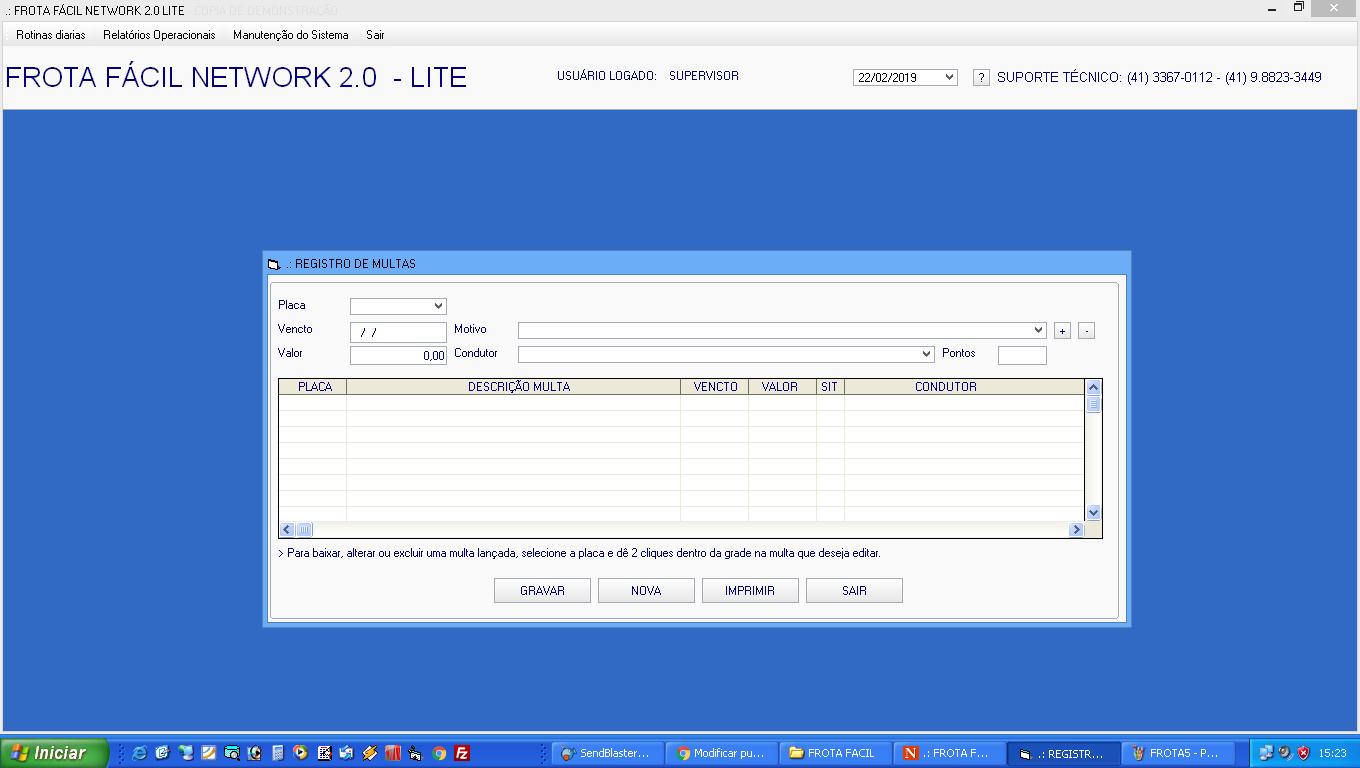Open the red antivirus icon in the system tray

(1303, 753)
